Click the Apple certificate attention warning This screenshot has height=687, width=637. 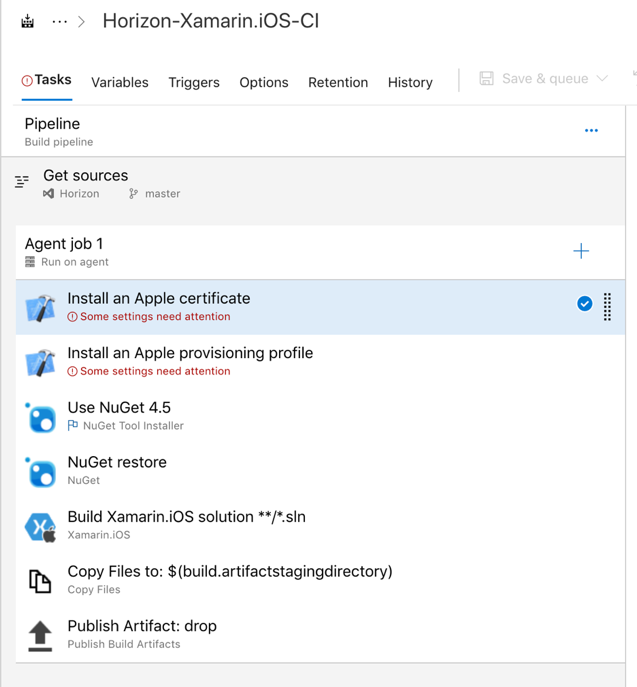pyautogui.click(x=149, y=316)
